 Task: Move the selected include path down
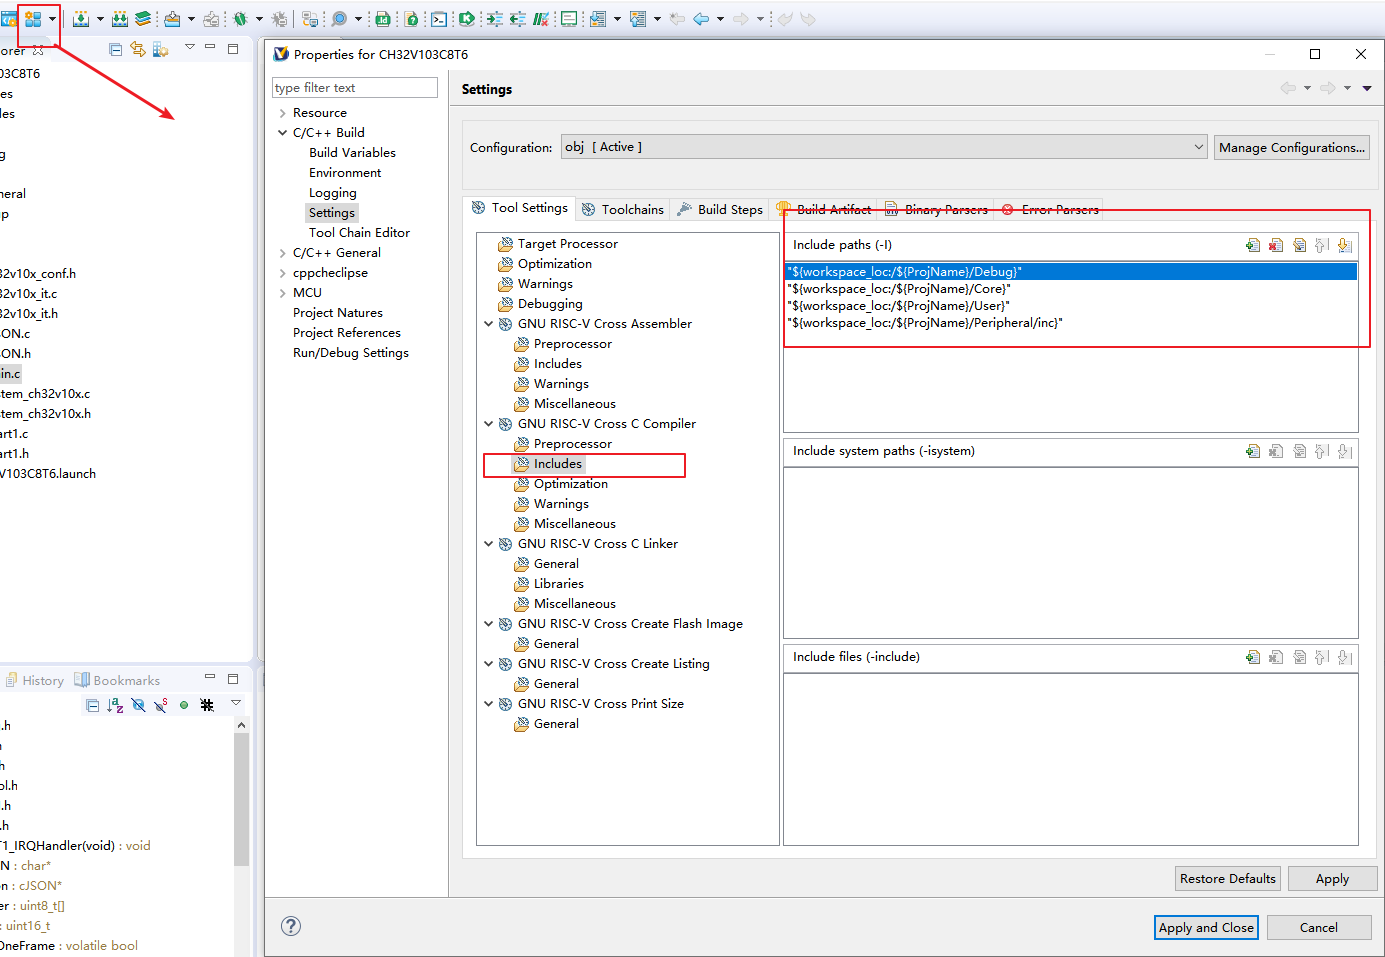click(x=1345, y=245)
